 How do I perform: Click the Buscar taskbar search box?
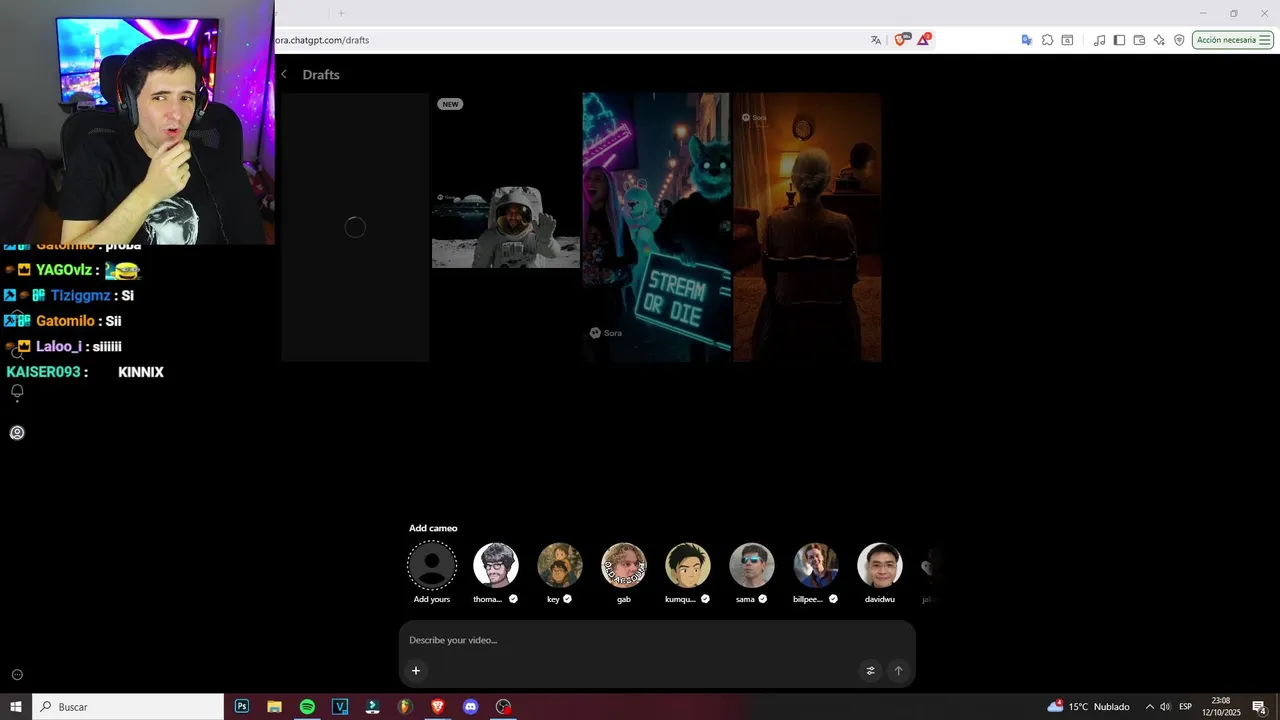pos(128,707)
